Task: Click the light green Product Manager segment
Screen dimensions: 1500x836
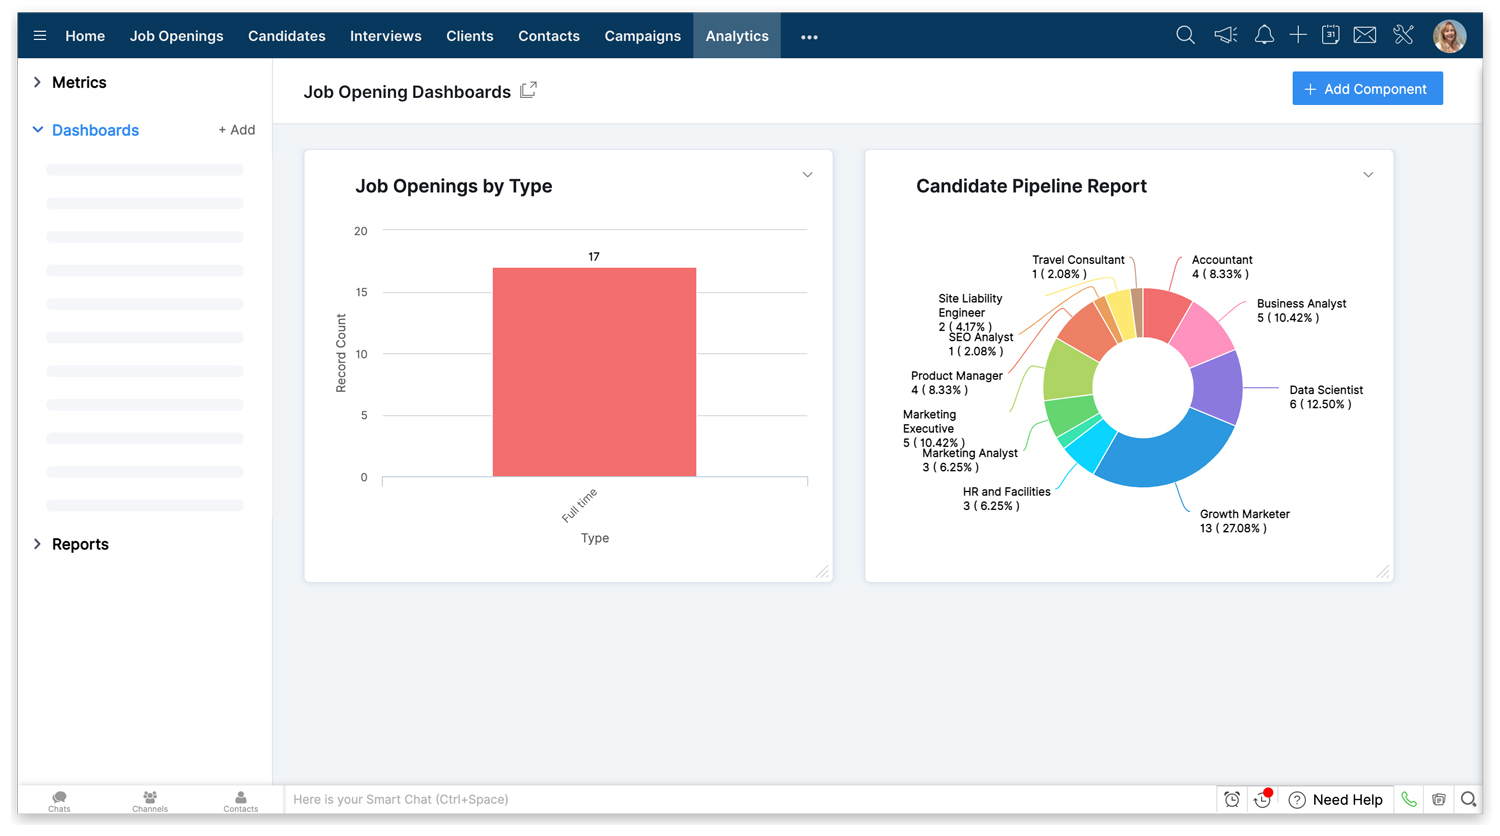Action: pos(1070,371)
